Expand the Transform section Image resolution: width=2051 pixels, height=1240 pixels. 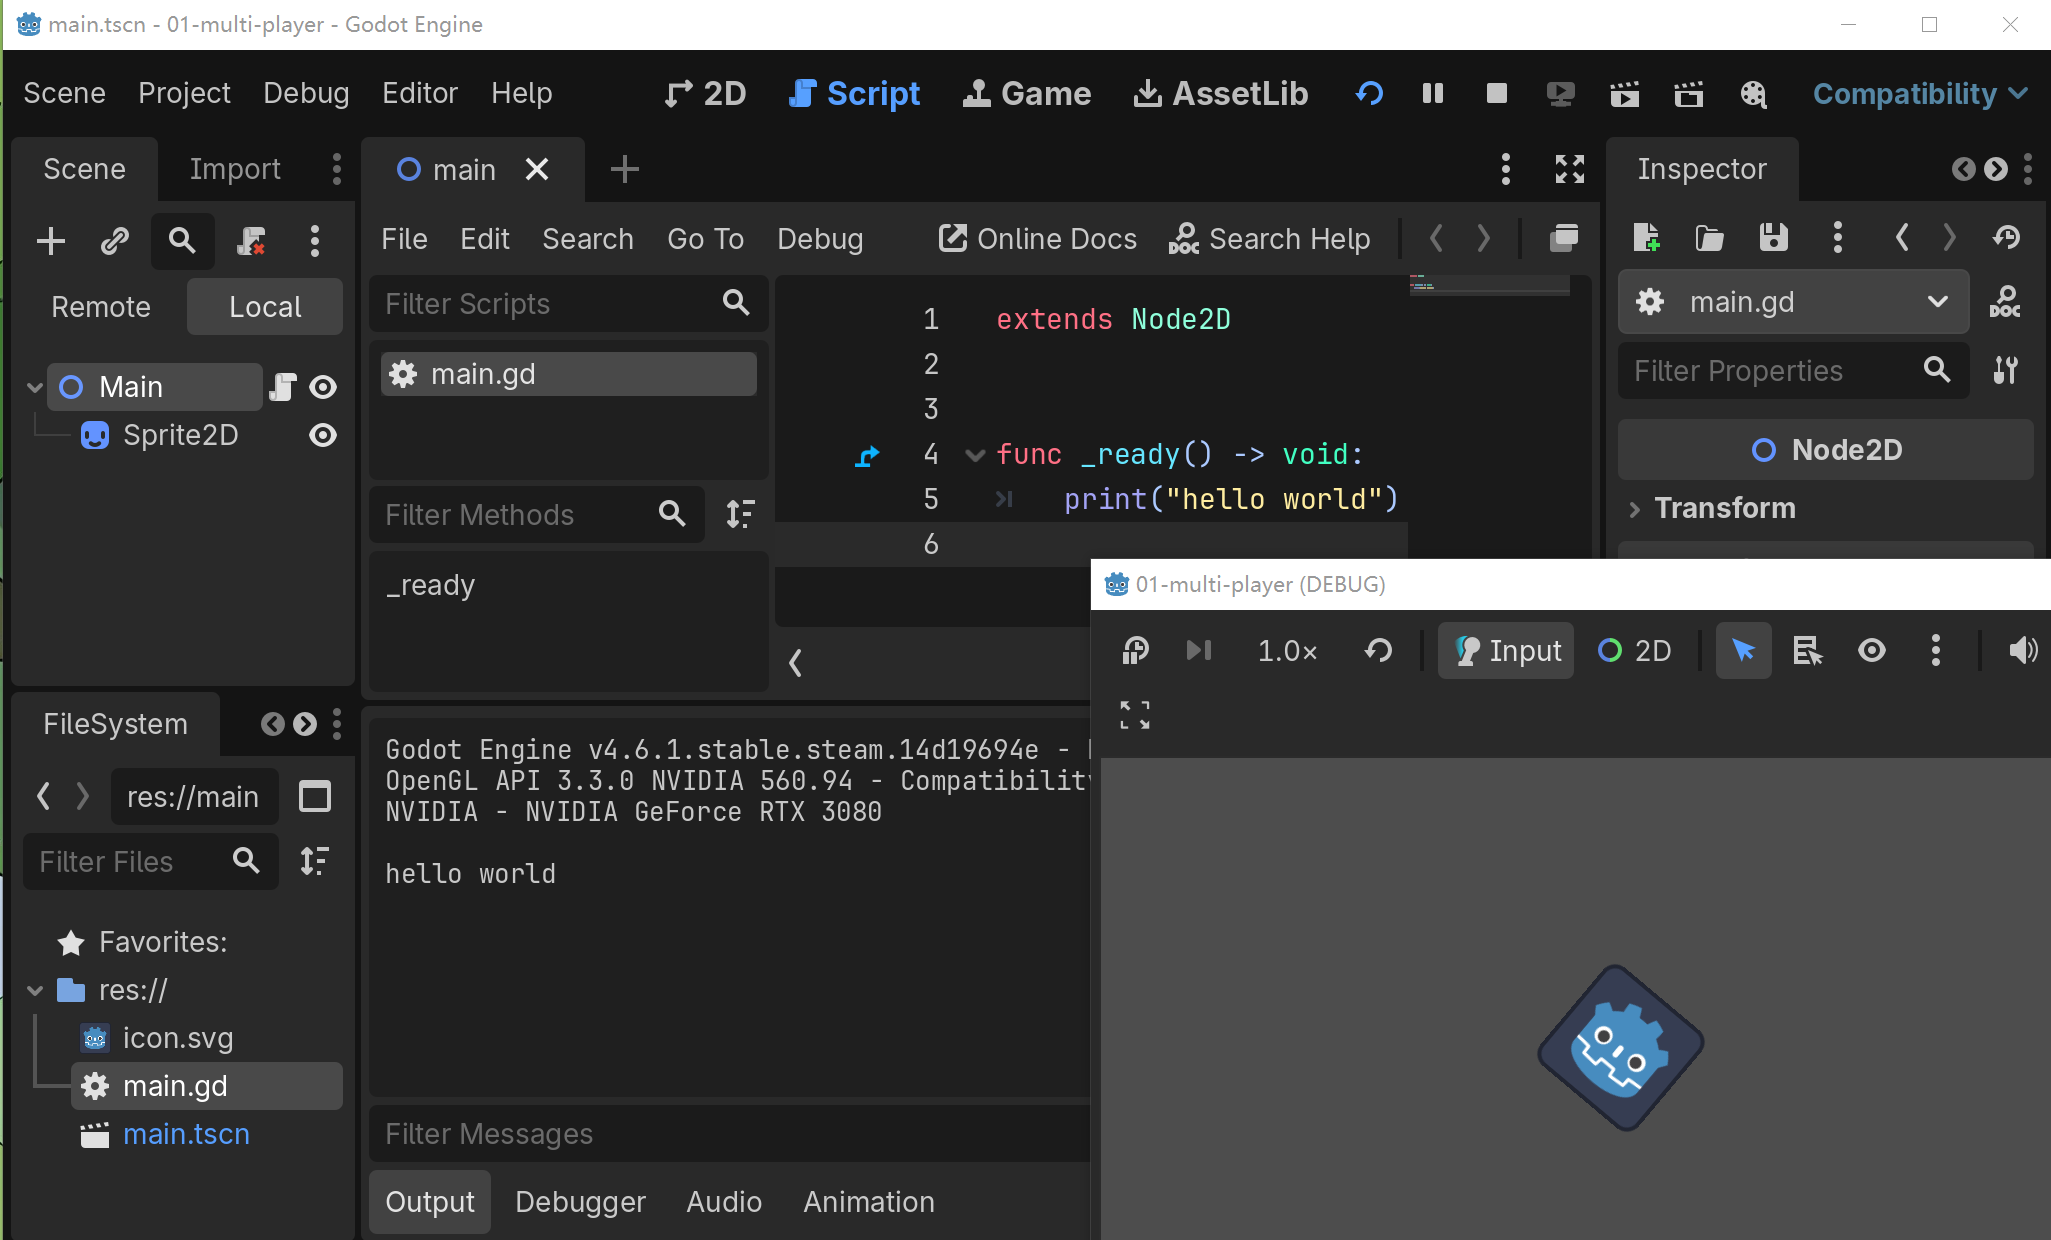point(1724,508)
